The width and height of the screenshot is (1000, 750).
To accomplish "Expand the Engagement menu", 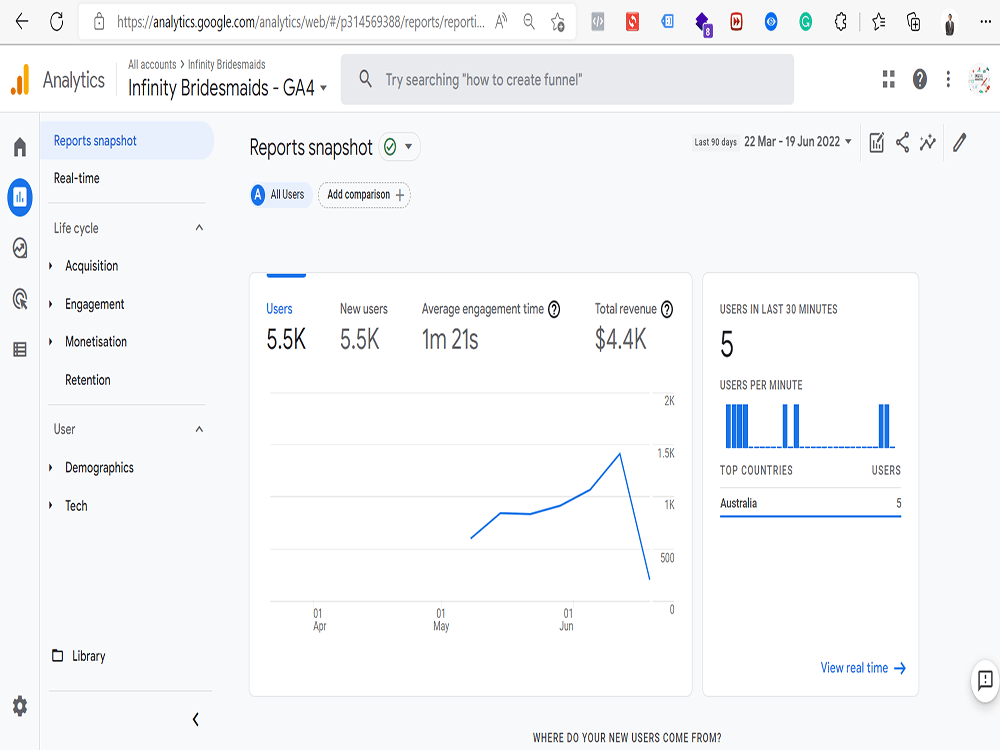I will click(94, 304).
